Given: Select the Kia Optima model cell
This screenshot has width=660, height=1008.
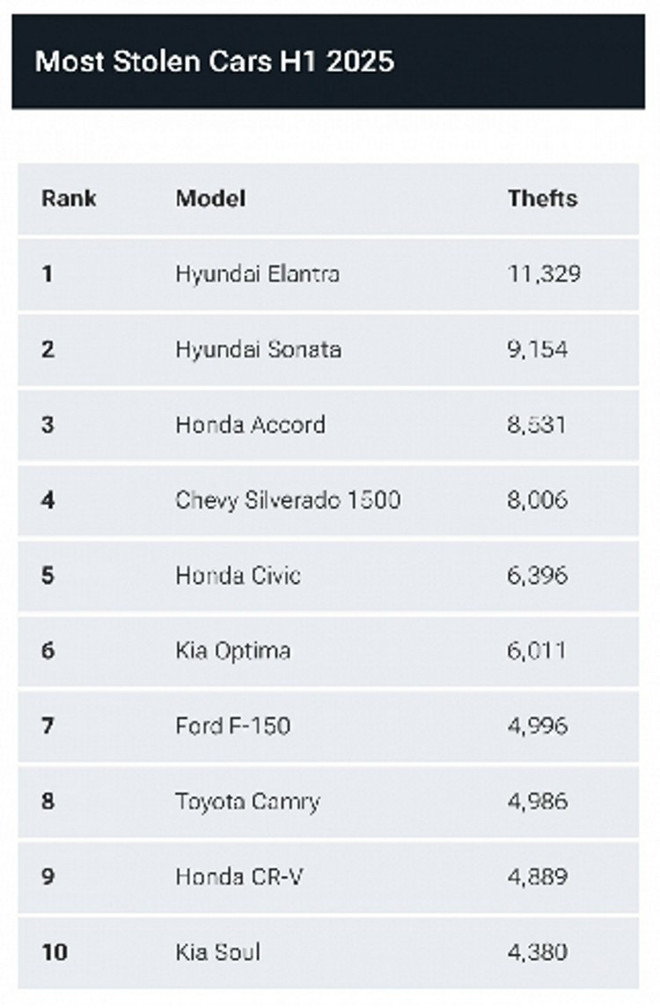Looking at the screenshot, I should [233, 651].
